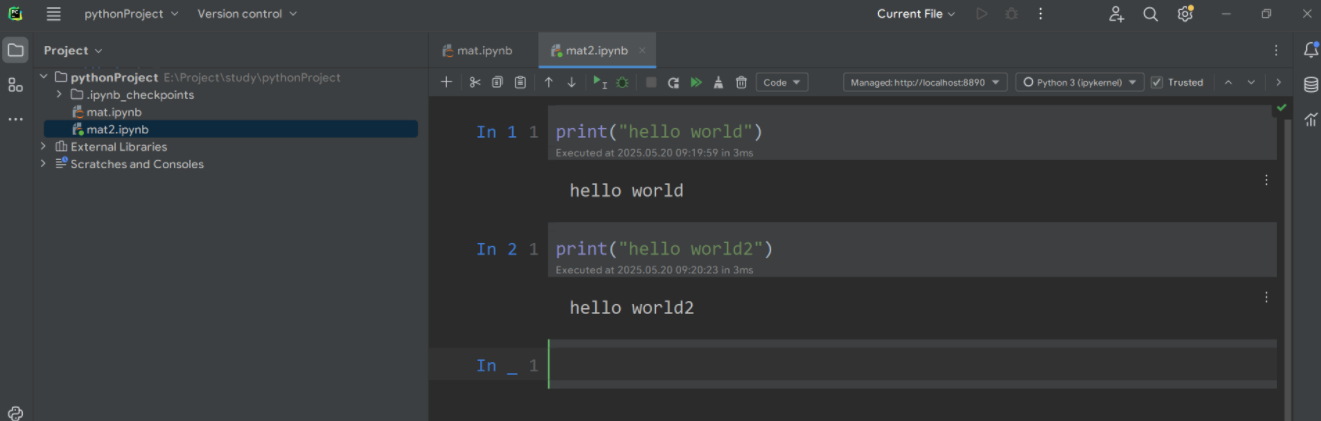
Task: Click the print("hello world") code cell
Action: pos(912,132)
